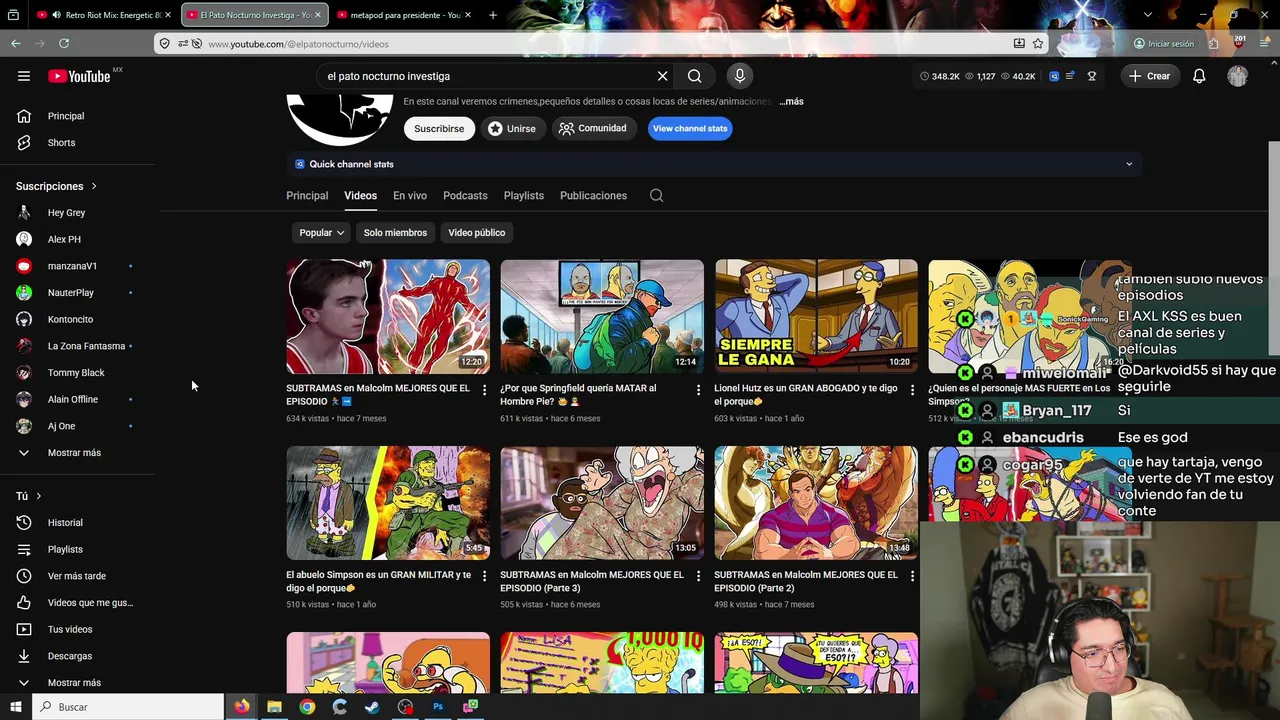1280x720 pixels.
Task: Switch to the Publicaciones tab
Action: [593, 195]
